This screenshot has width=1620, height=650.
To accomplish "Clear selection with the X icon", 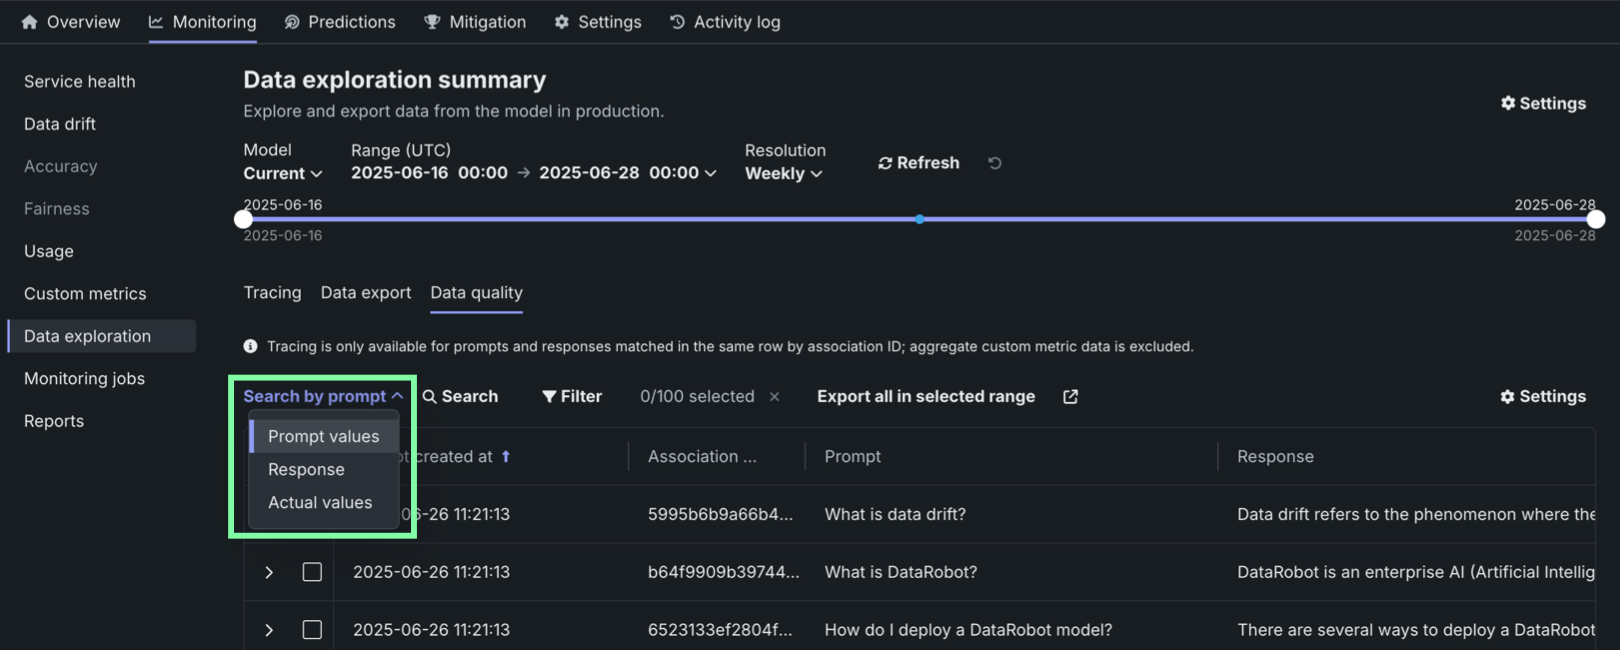I will (x=774, y=397).
